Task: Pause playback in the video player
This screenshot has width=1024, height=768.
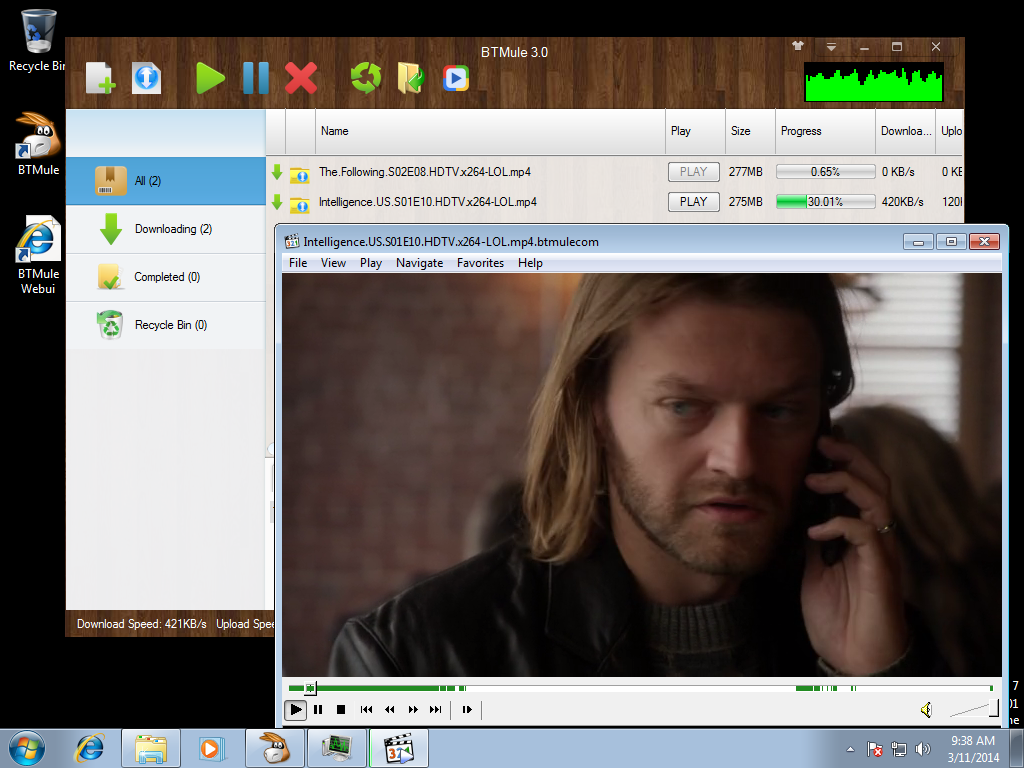Action: [318, 710]
